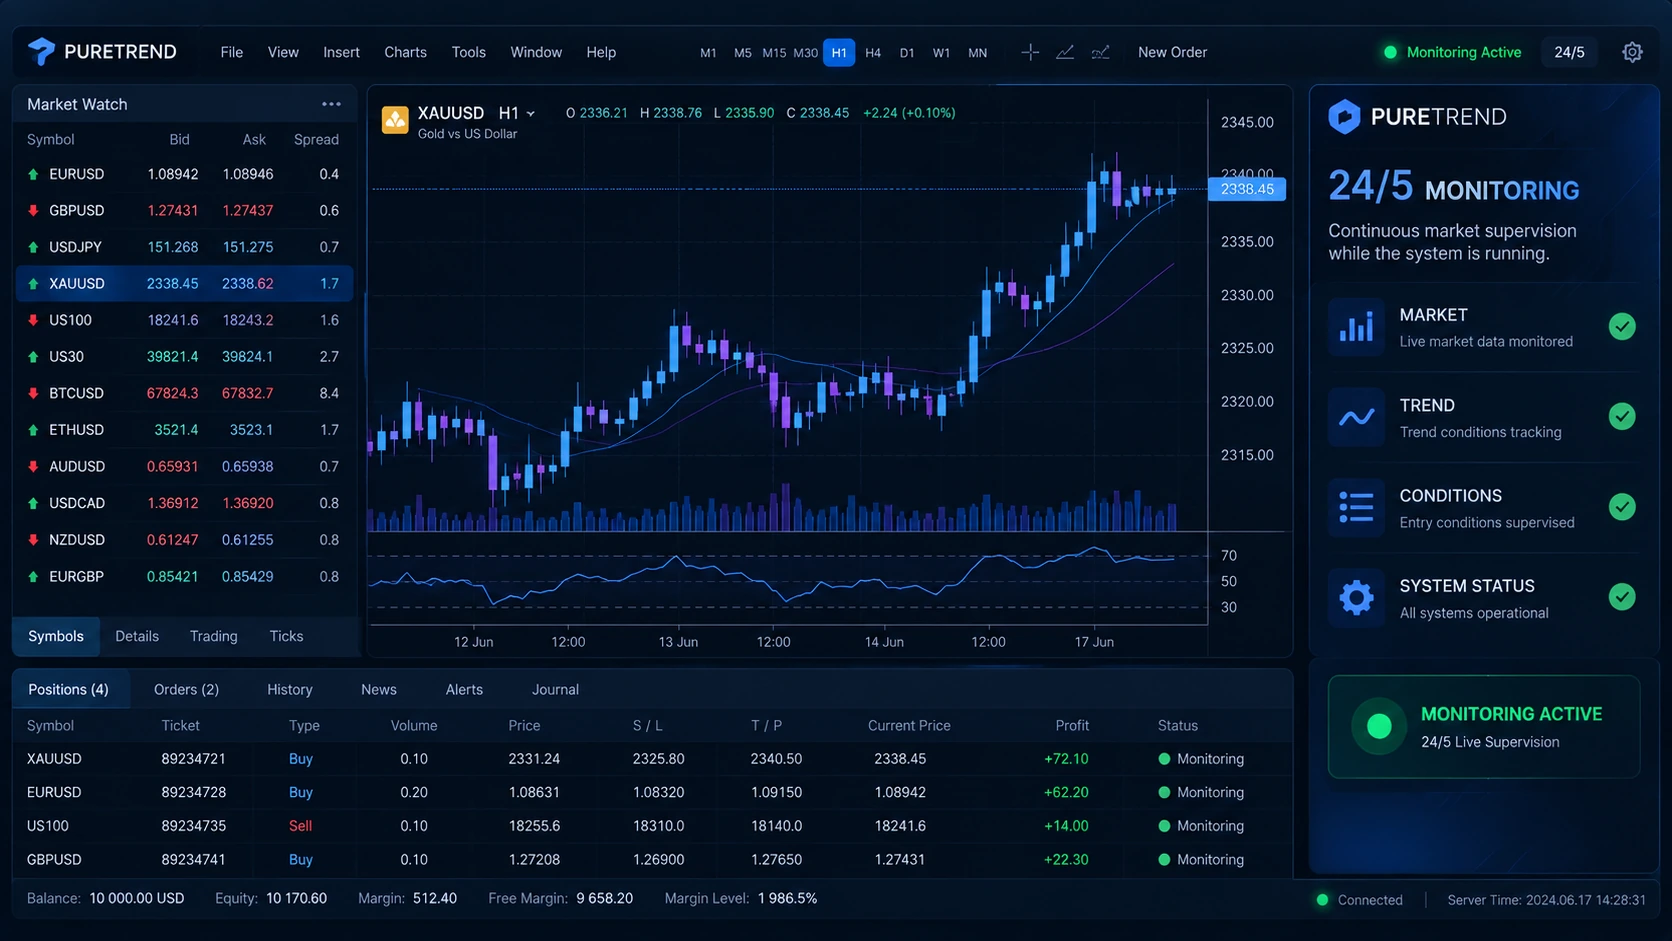Open the indicators chart icon
The height and width of the screenshot is (941, 1672).
[1100, 52]
